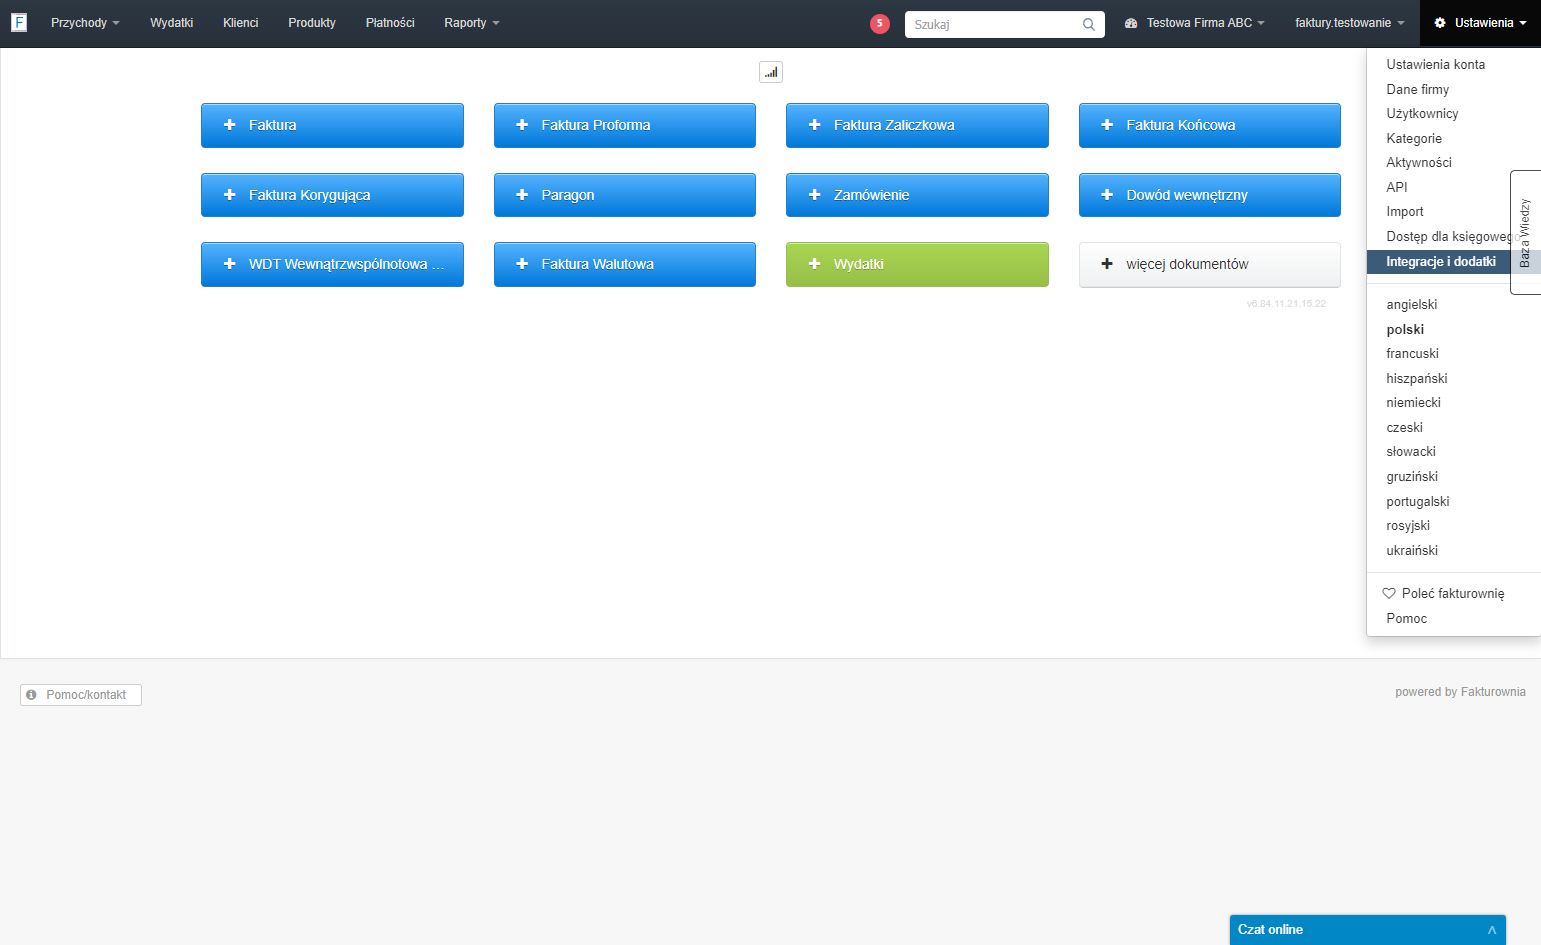Click the plus icon on więcej dokumentów
1541x945 pixels.
(x=1107, y=264)
